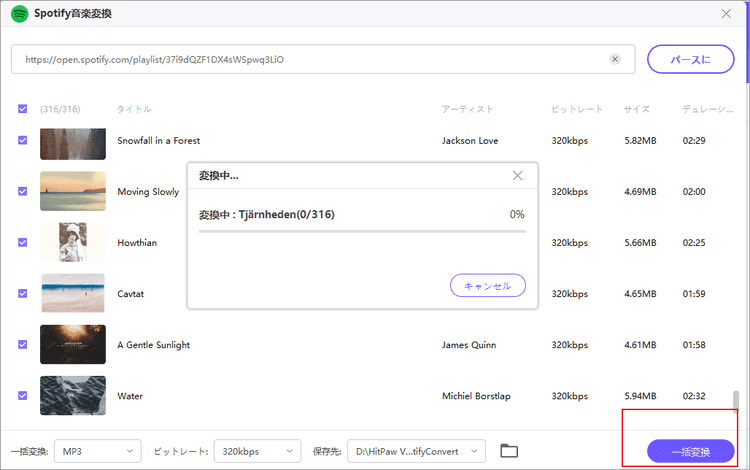This screenshot has height=470, width=750.
Task: Close the 変換中 progress dialog
Action: 517,175
